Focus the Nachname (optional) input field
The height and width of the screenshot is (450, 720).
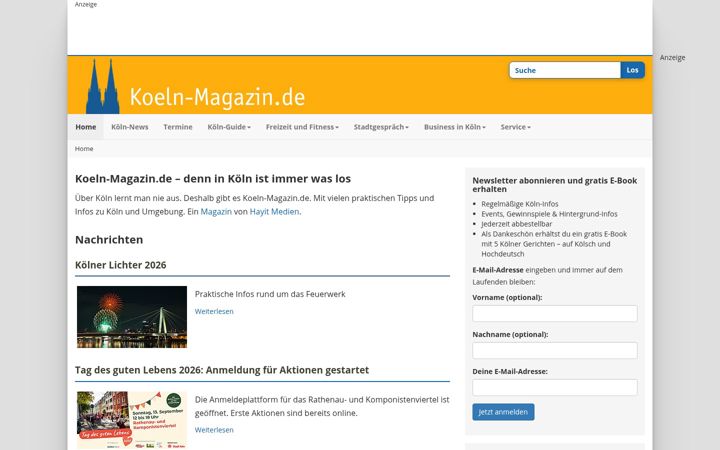click(x=555, y=350)
